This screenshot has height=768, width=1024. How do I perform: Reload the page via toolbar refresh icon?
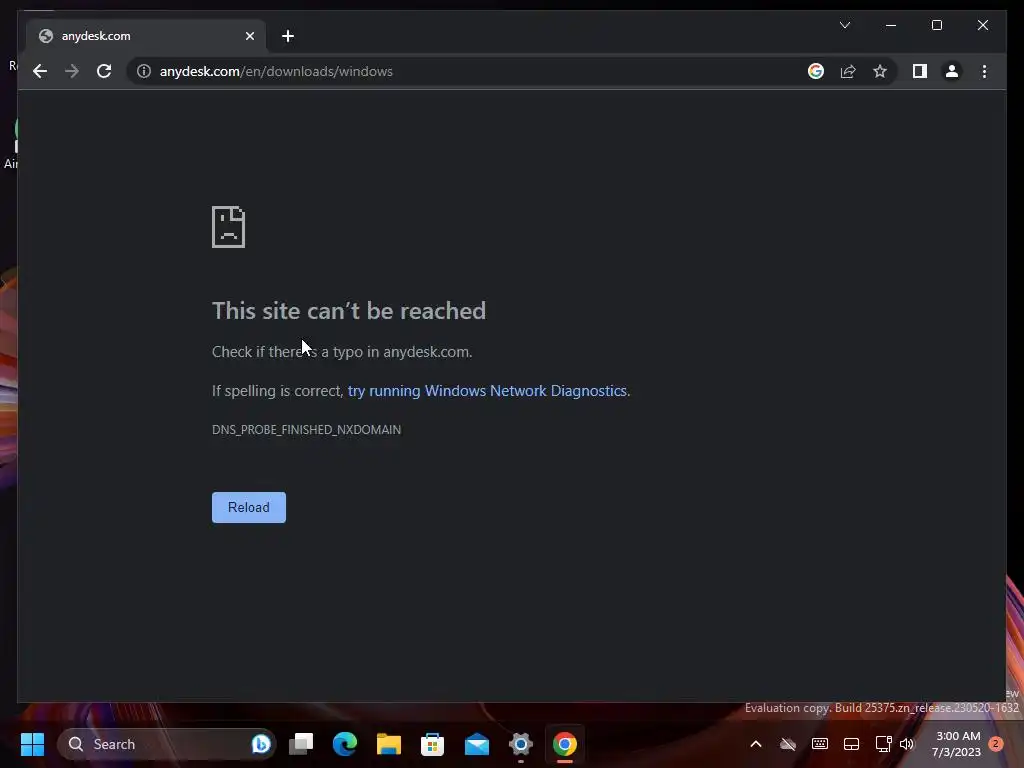pyautogui.click(x=104, y=71)
